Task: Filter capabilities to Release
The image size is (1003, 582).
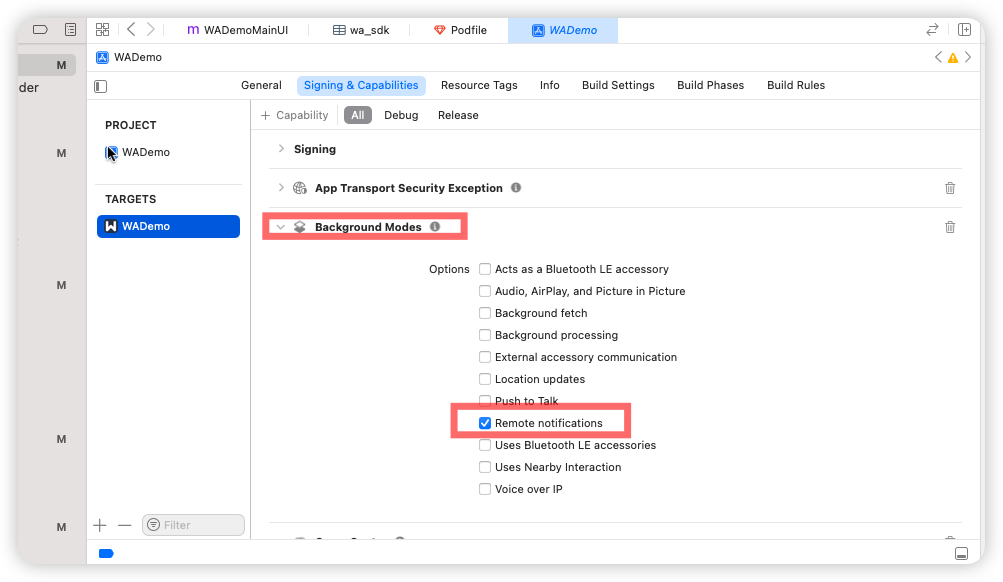Action: click(x=458, y=115)
